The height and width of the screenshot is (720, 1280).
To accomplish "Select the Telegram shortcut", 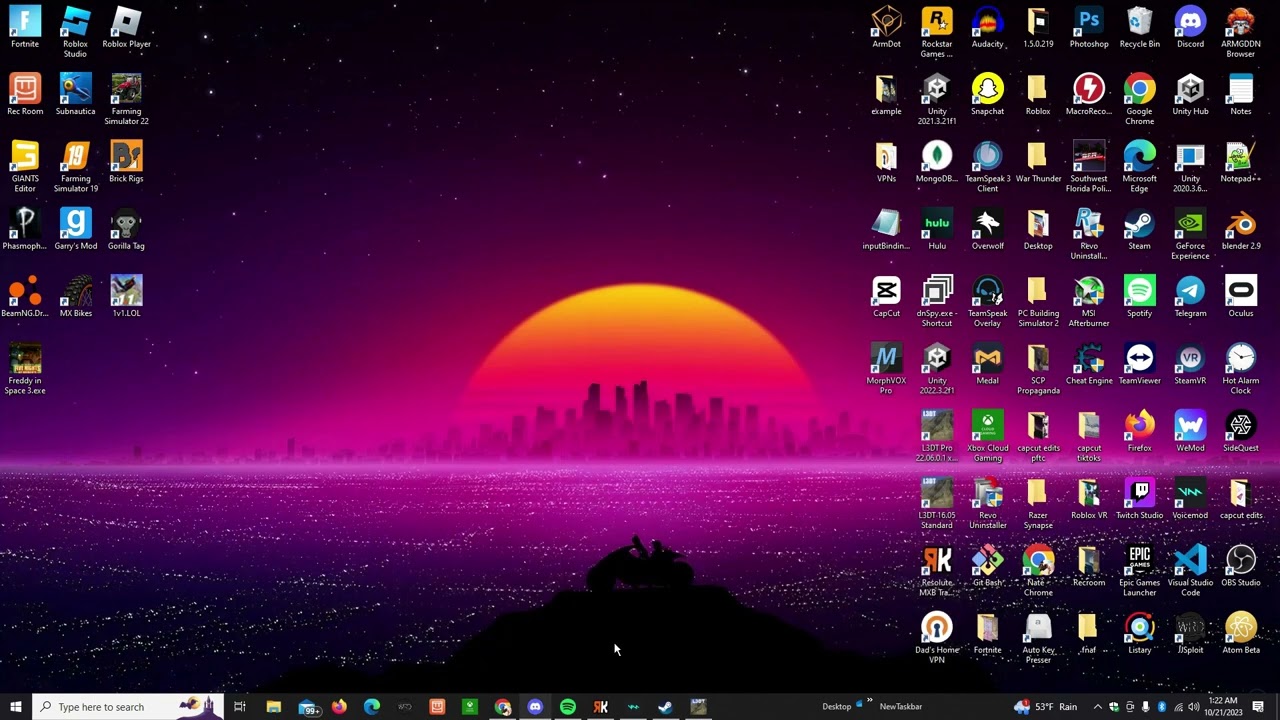I will pos(1190,297).
